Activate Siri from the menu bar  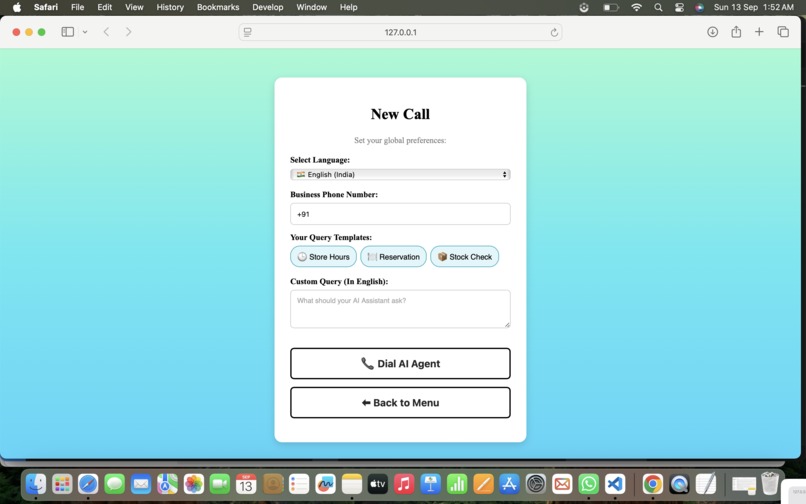(x=699, y=7)
